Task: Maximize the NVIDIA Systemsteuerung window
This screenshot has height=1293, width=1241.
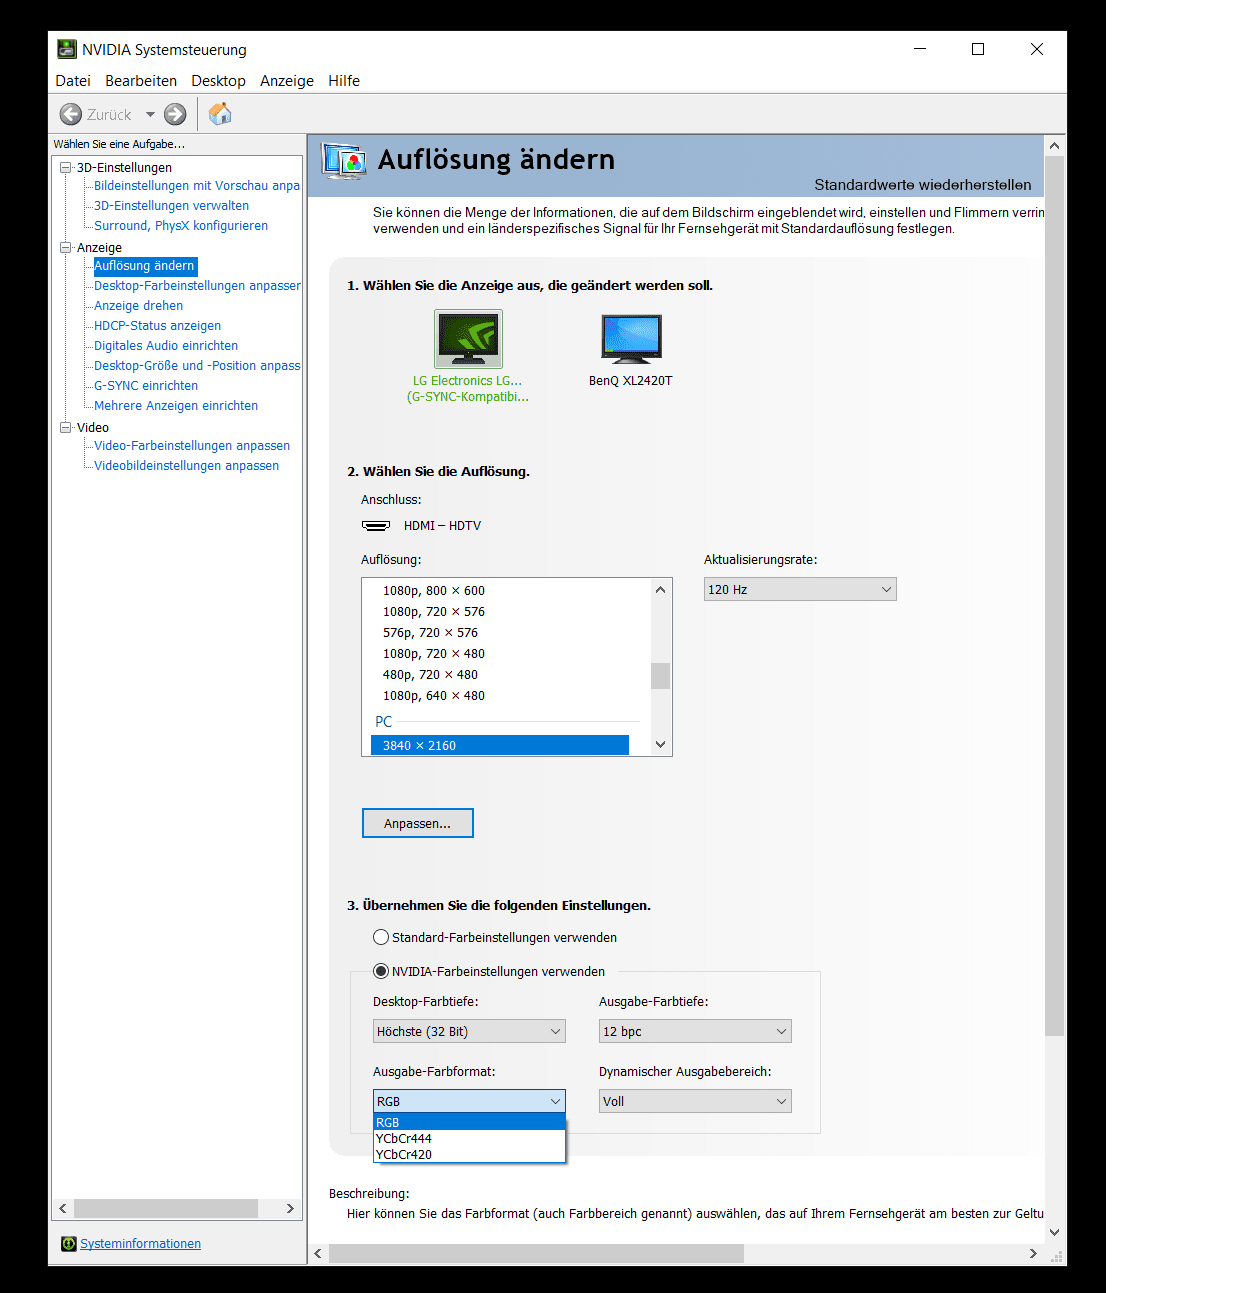Action: (x=978, y=49)
